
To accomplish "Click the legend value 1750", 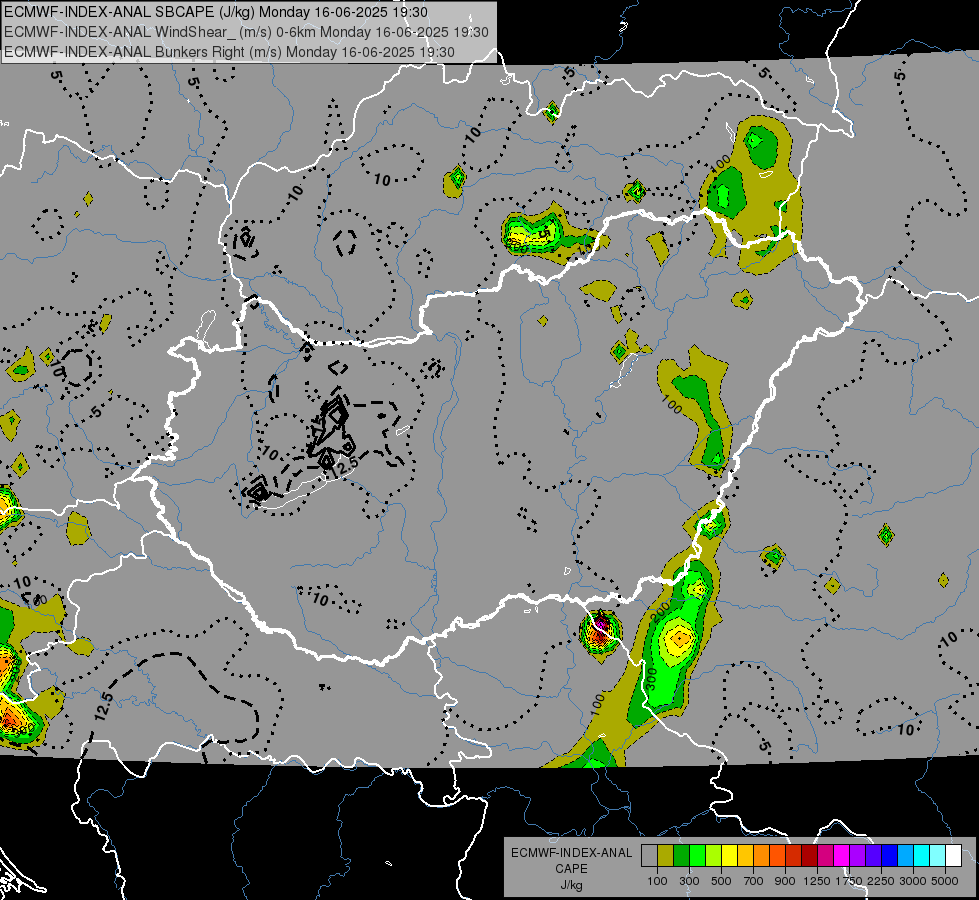I will click(849, 881).
